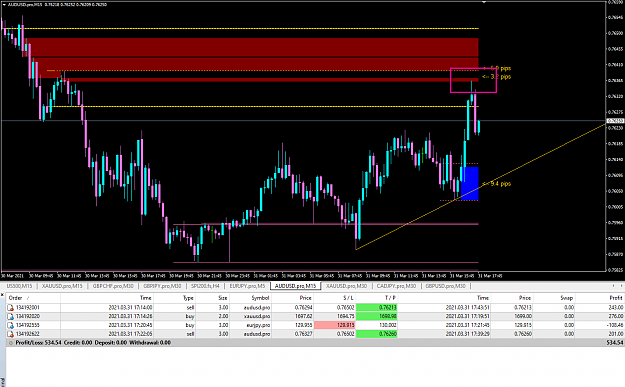The height and width of the screenshot is (387, 625).
Task: Click the green T/P cell 1699.00 for xauusd.pro
Action: pyautogui.click(x=377, y=316)
